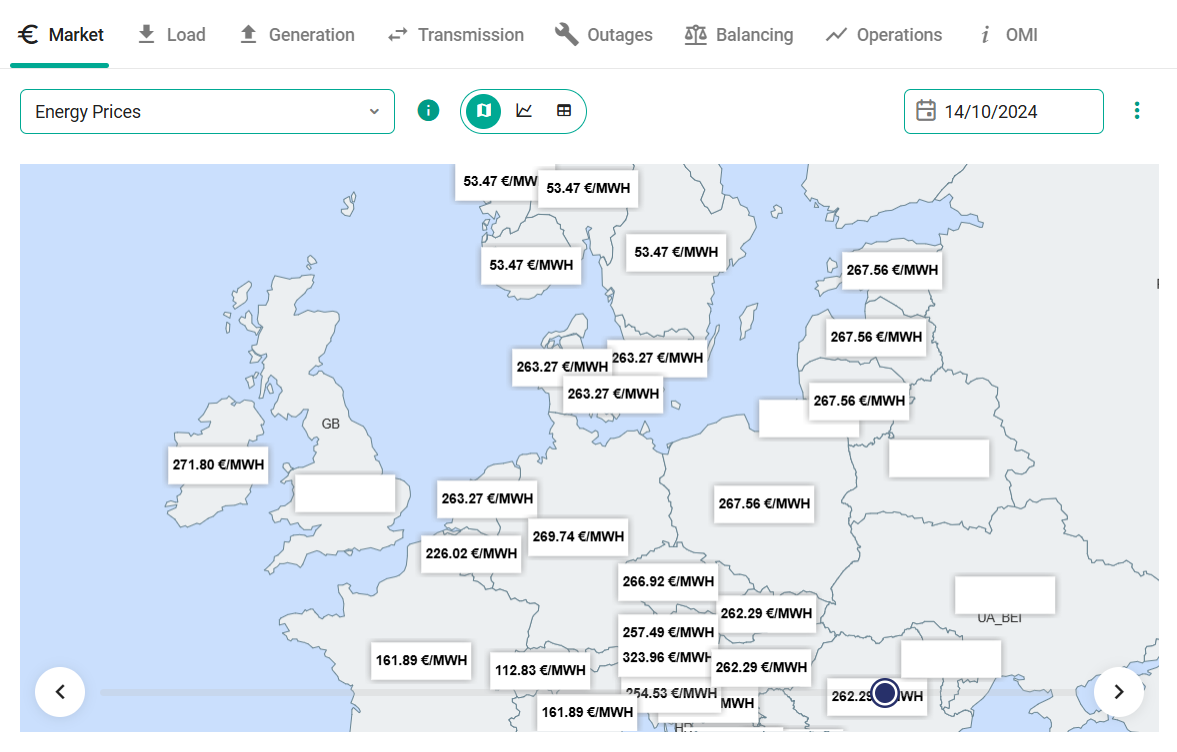Open the three-dot options menu

[x=1136, y=111]
